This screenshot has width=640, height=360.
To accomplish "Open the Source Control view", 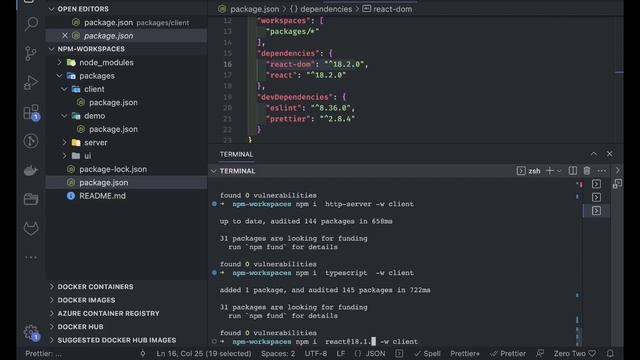I will pos(31,53).
